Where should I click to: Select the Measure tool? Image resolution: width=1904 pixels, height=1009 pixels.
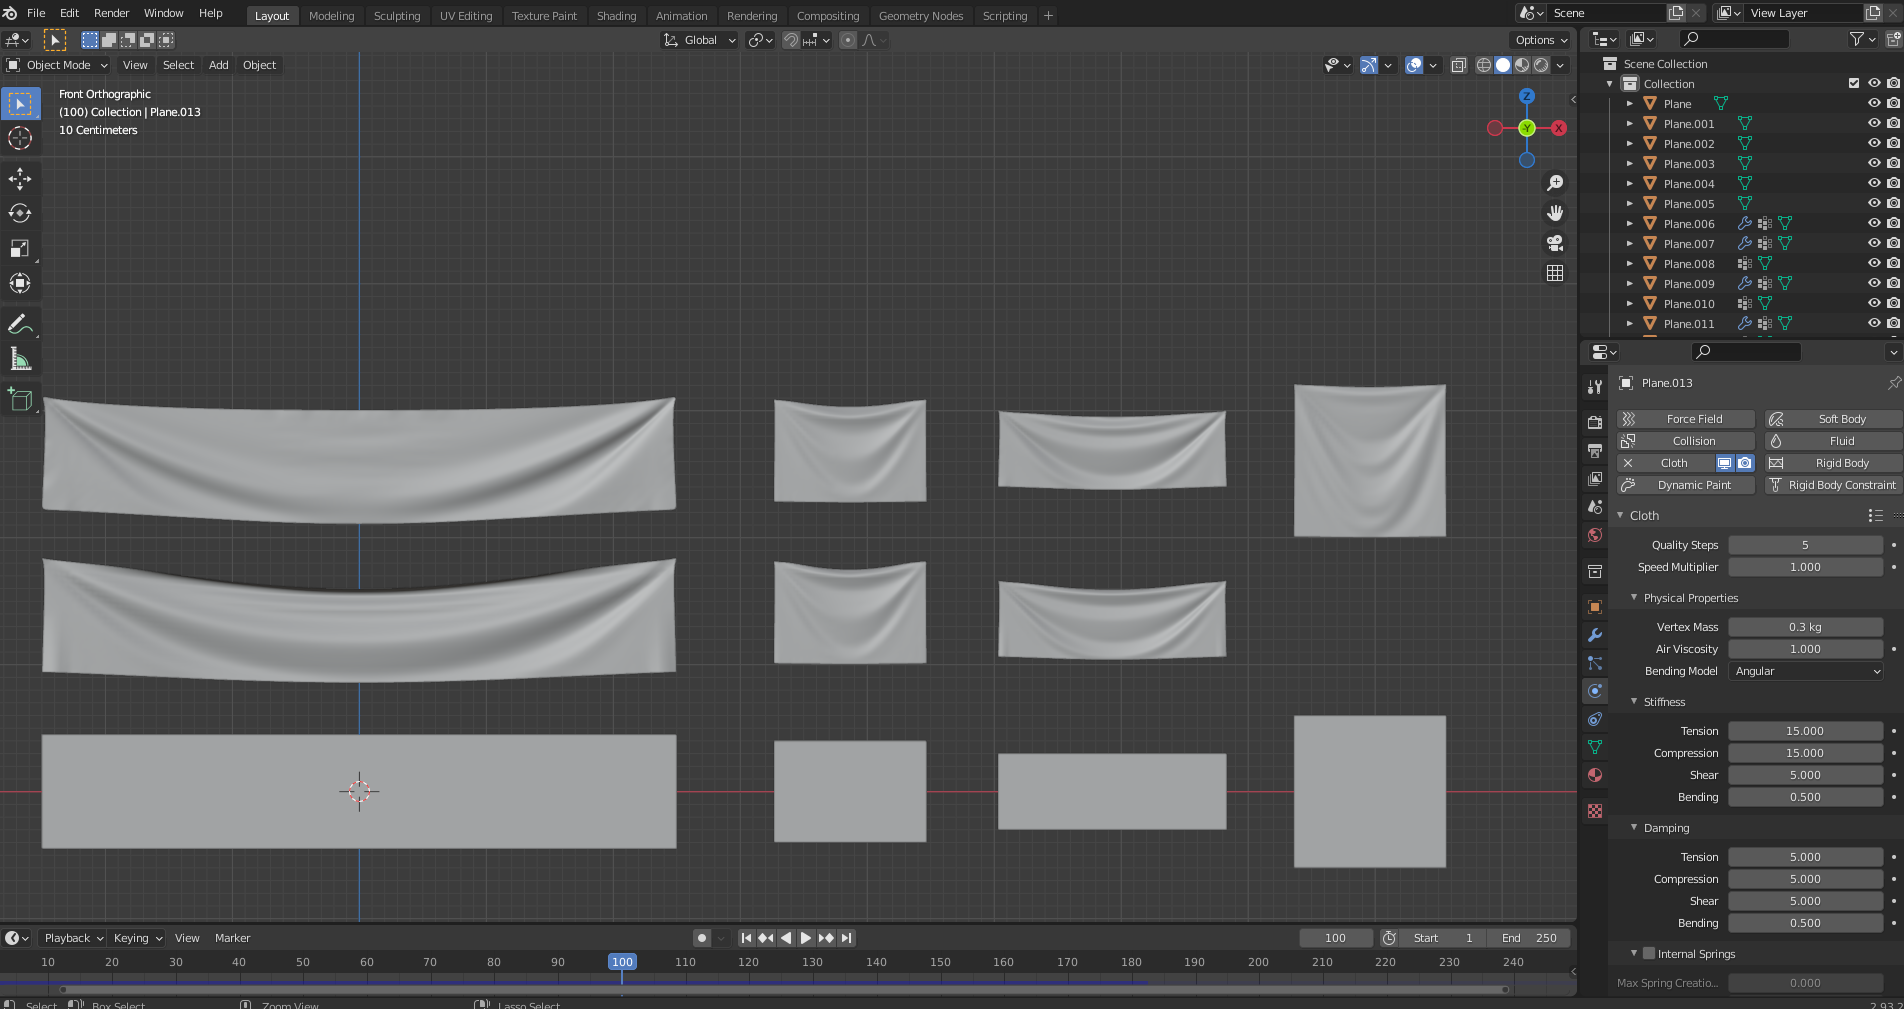(x=20, y=359)
